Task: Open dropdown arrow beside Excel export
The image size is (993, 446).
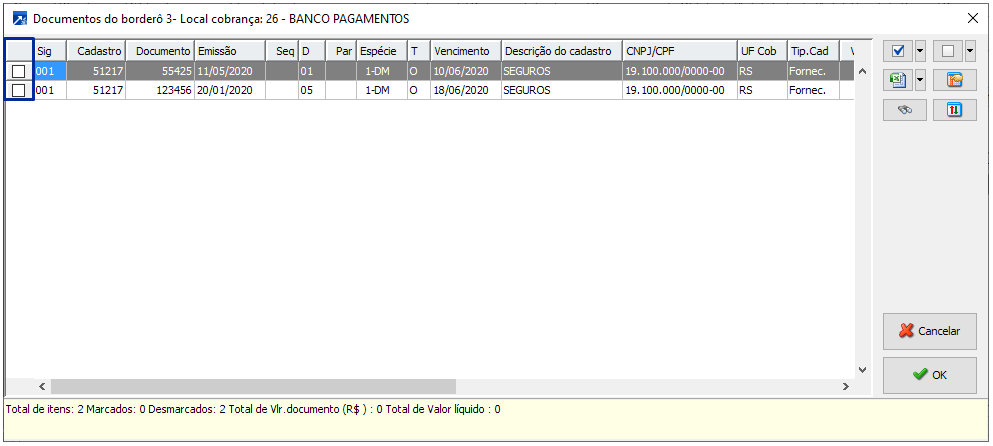Action: click(x=920, y=80)
